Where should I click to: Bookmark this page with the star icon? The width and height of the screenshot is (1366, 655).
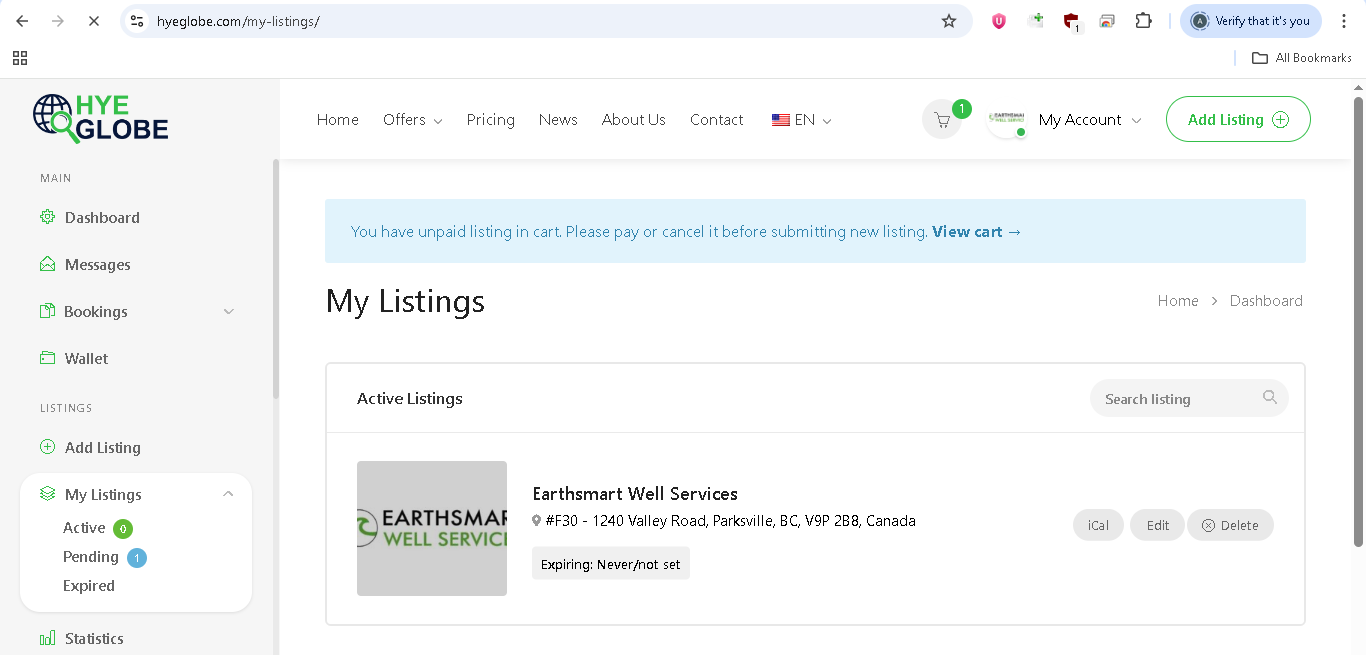click(x=949, y=21)
